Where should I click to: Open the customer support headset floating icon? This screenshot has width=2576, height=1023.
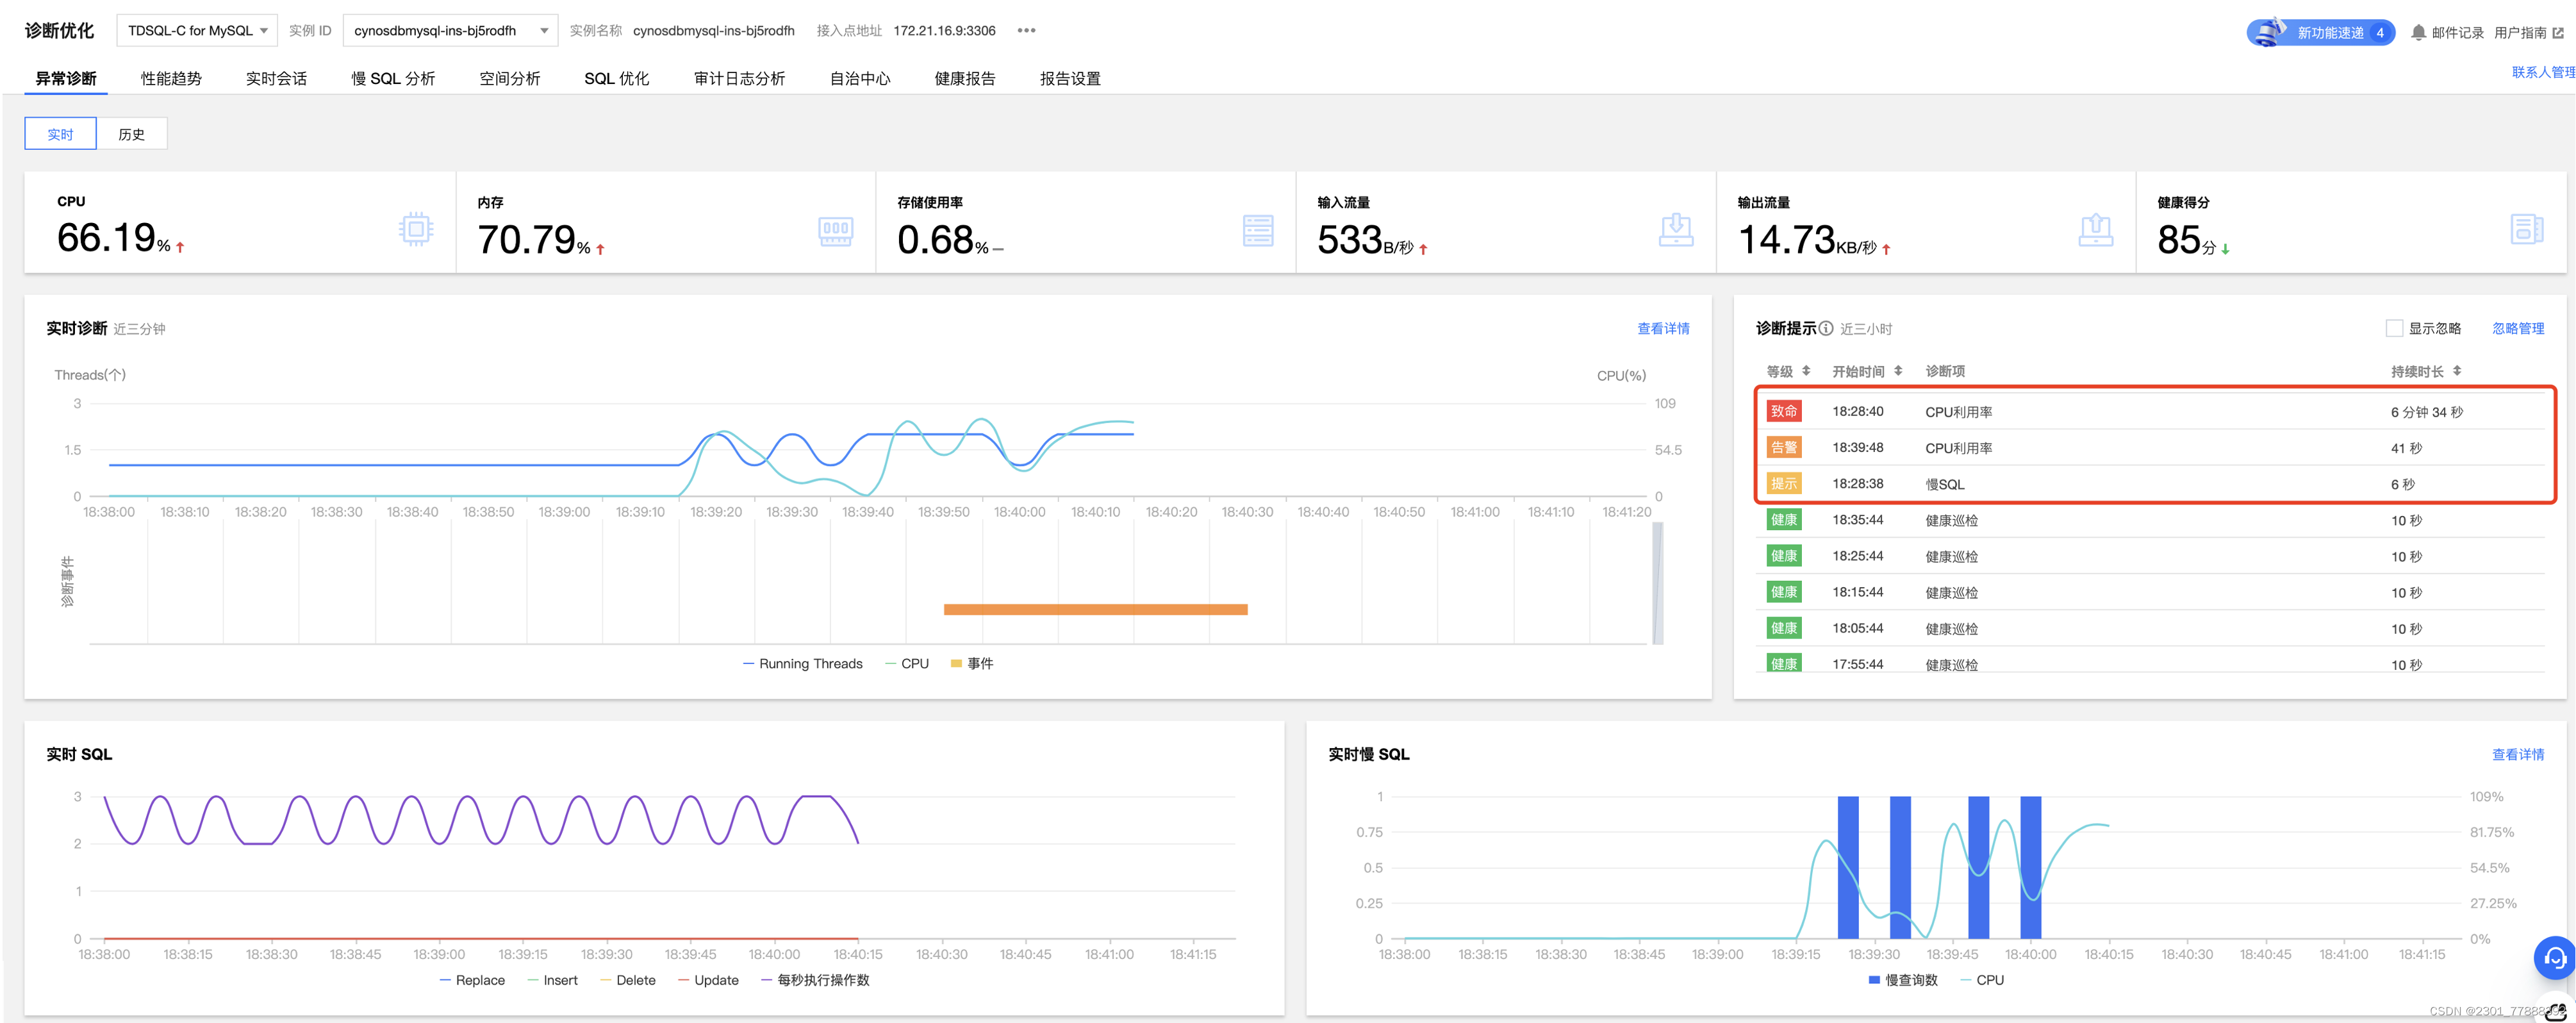tap(2554, 958)
